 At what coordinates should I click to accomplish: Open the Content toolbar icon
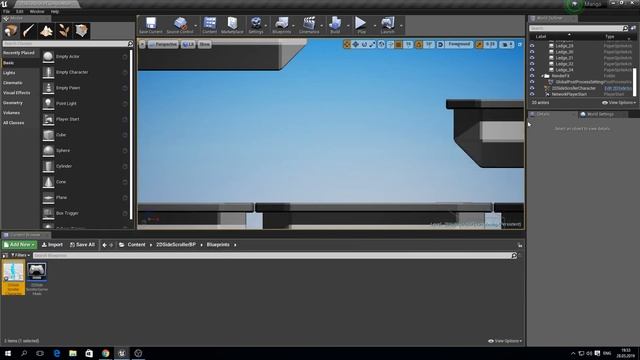209,25
